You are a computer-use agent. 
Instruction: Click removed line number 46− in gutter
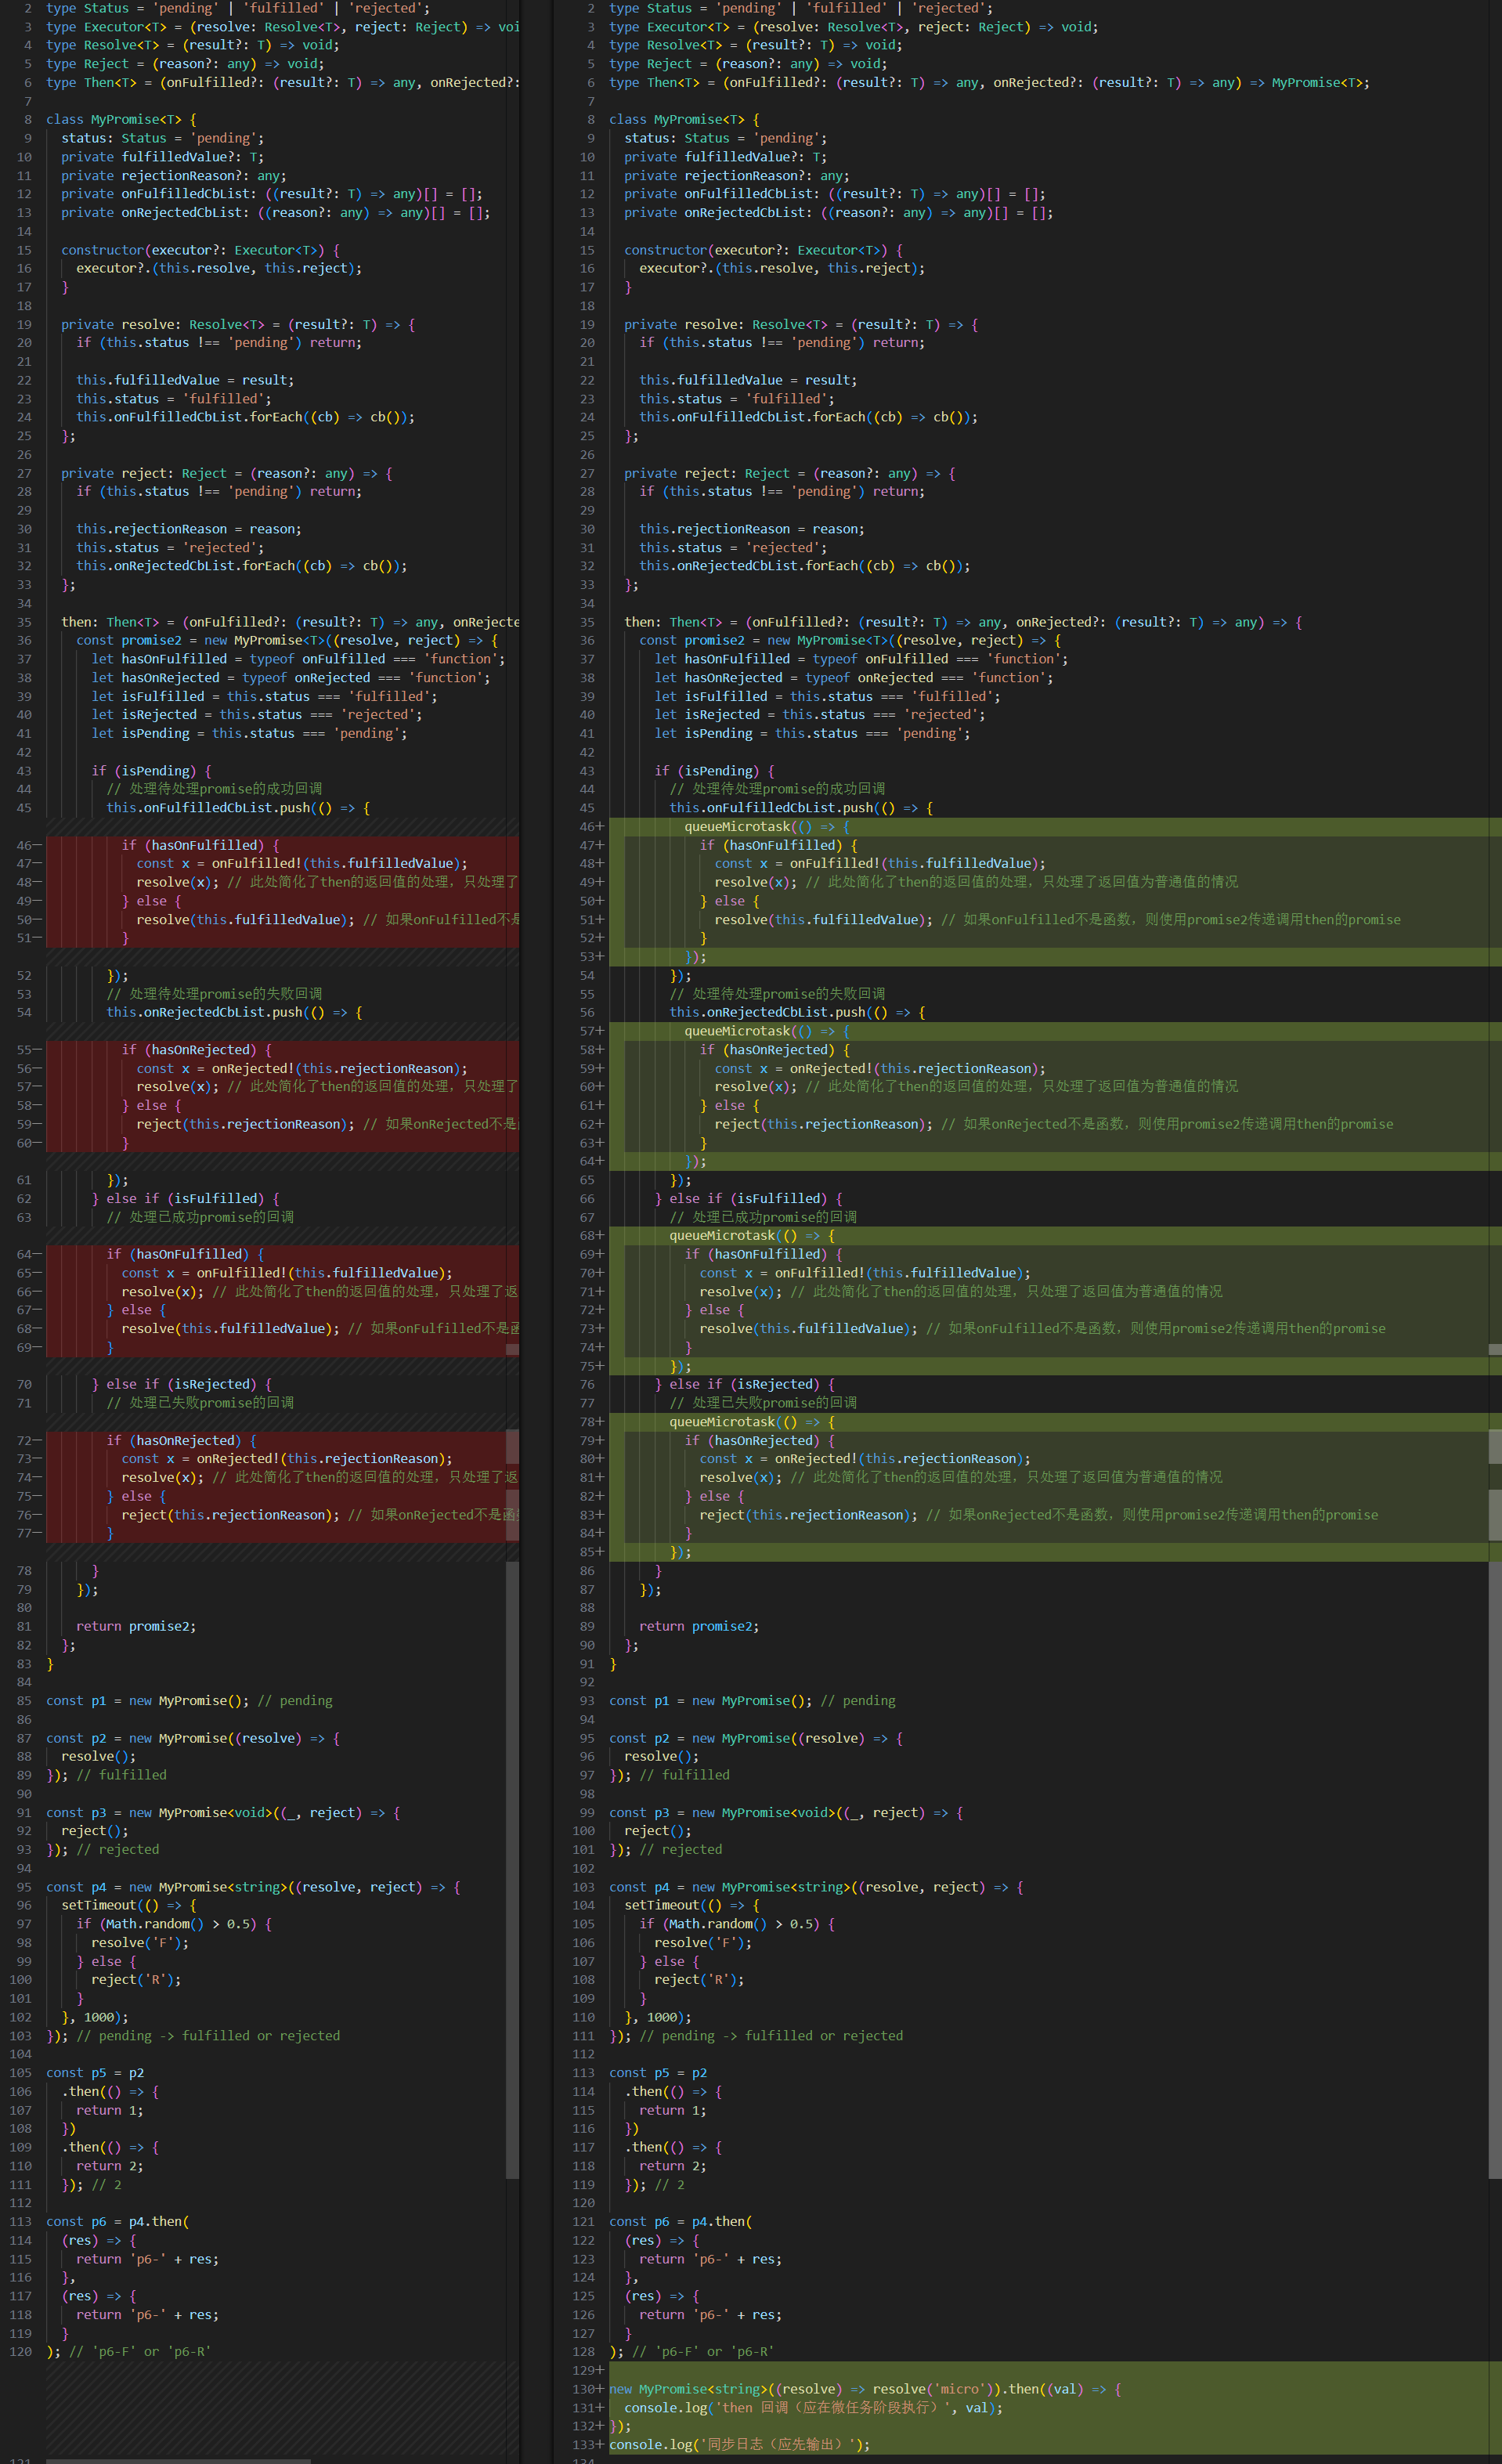pos(29,845)
